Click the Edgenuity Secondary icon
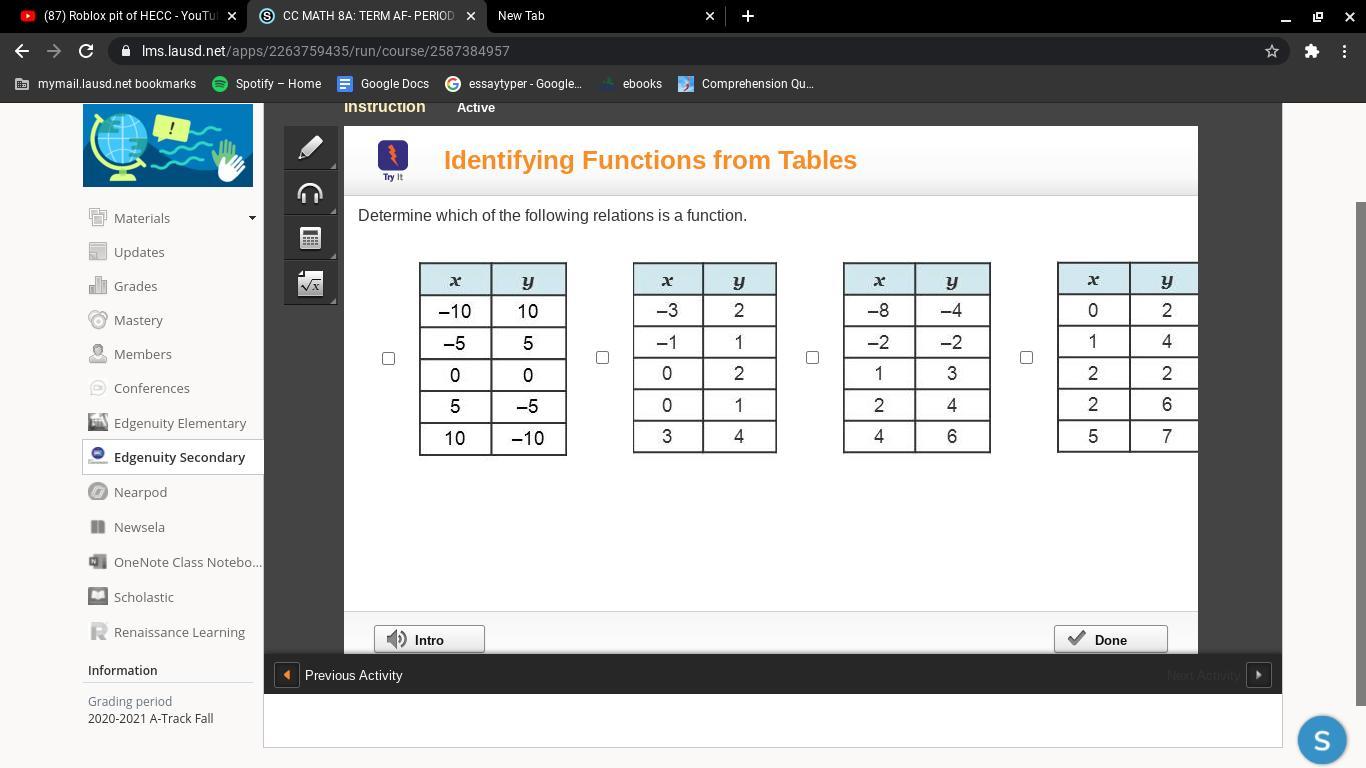Image resolution: width=1366 pixels, height=768 pixels. [98, 457]
